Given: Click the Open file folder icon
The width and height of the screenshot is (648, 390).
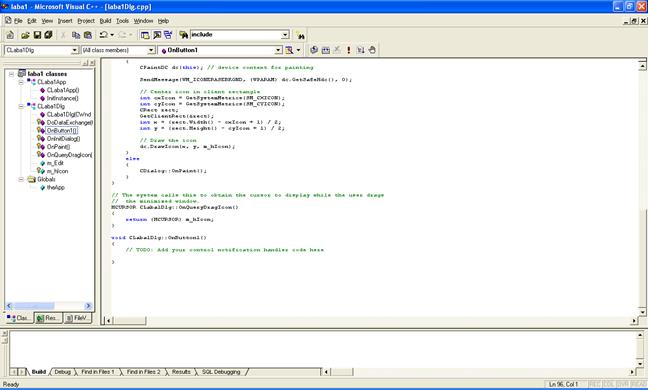Looking at the screenshot, I should tap(25, 36).
